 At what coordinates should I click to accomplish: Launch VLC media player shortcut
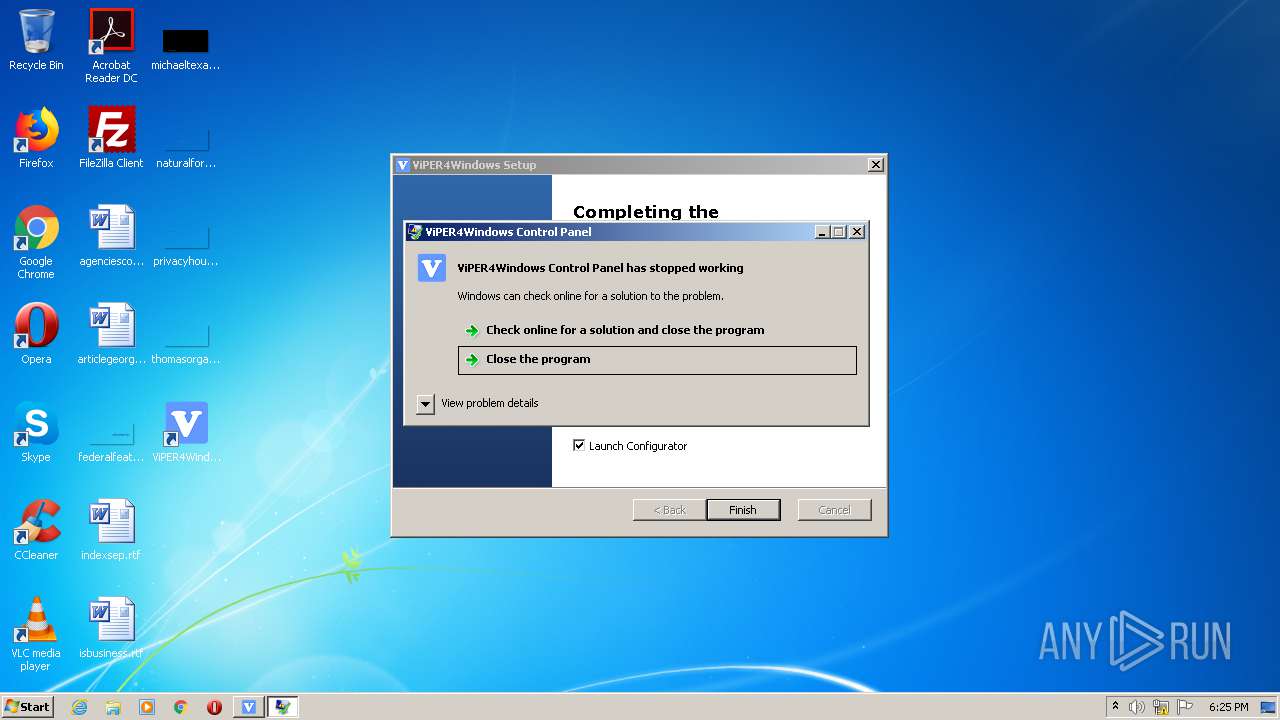pos(36,634)
